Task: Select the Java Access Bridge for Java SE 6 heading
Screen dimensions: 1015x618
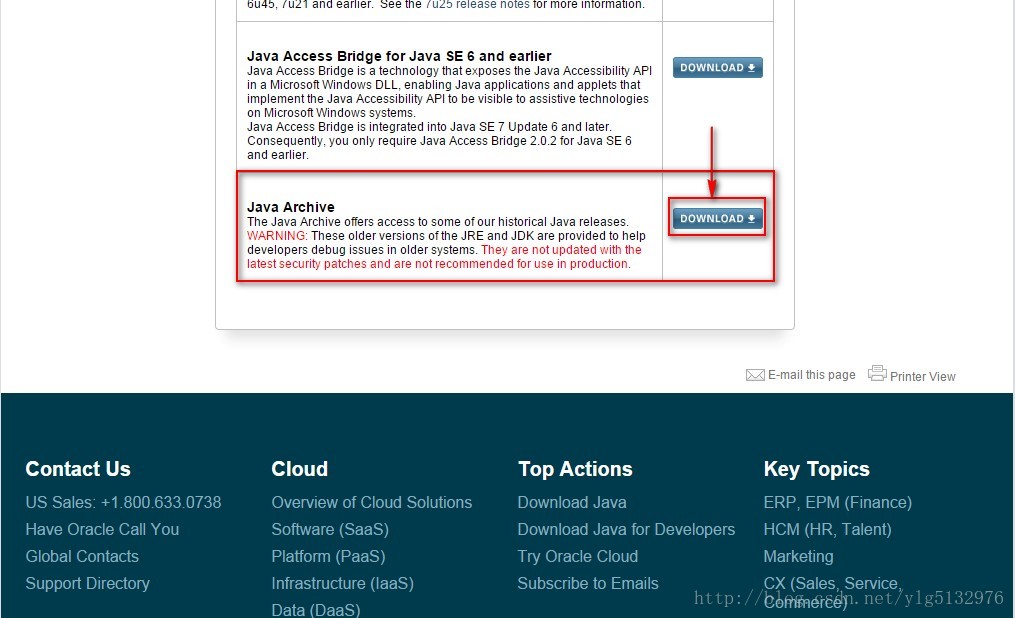Action: click(399, 56)
